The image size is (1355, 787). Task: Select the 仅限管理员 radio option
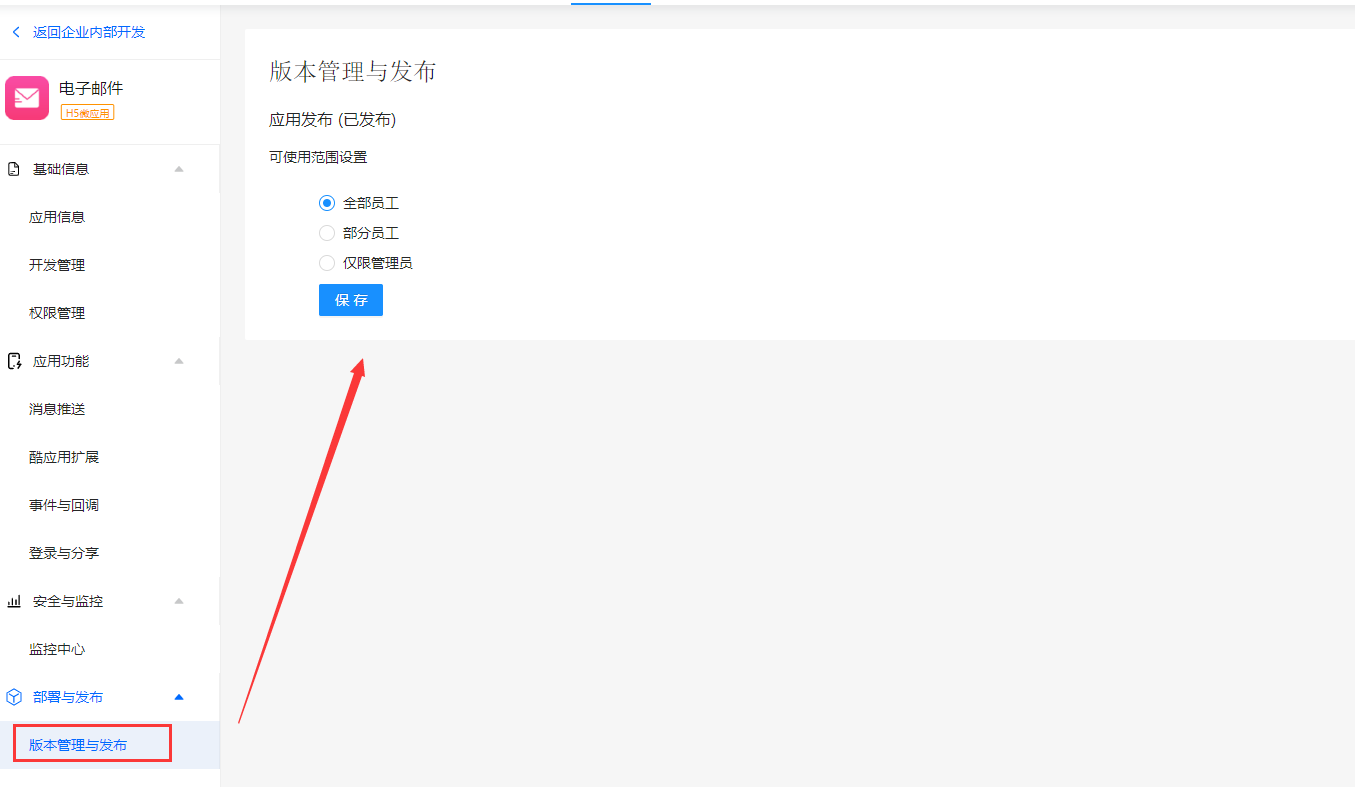[327, 263]
